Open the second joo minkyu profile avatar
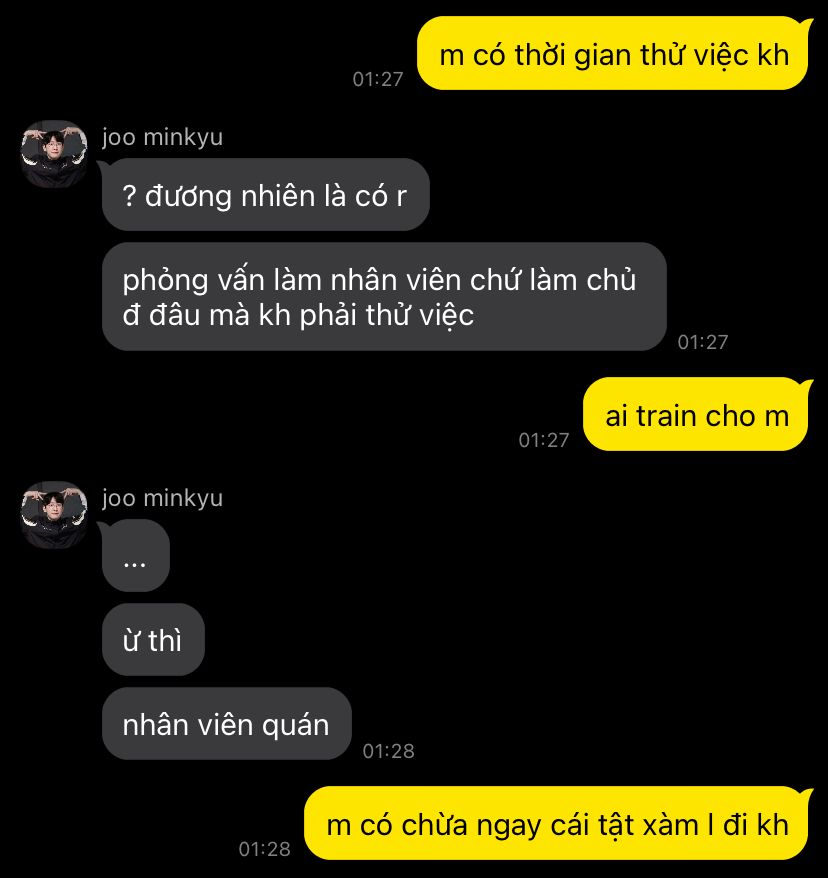The height and width of the screenshot is (878, 828). pos(54,514)
